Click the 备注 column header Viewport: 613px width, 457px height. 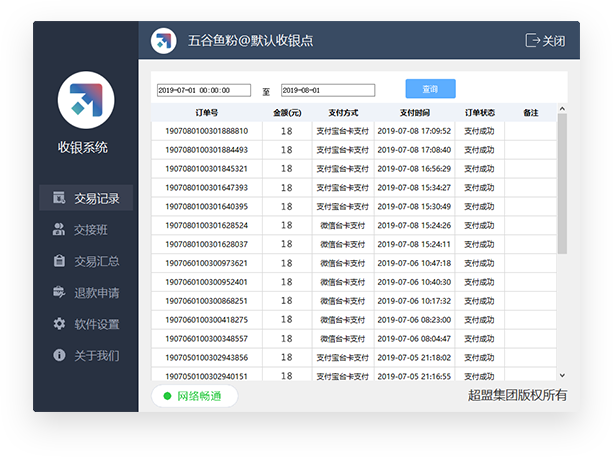pos(531,113)
